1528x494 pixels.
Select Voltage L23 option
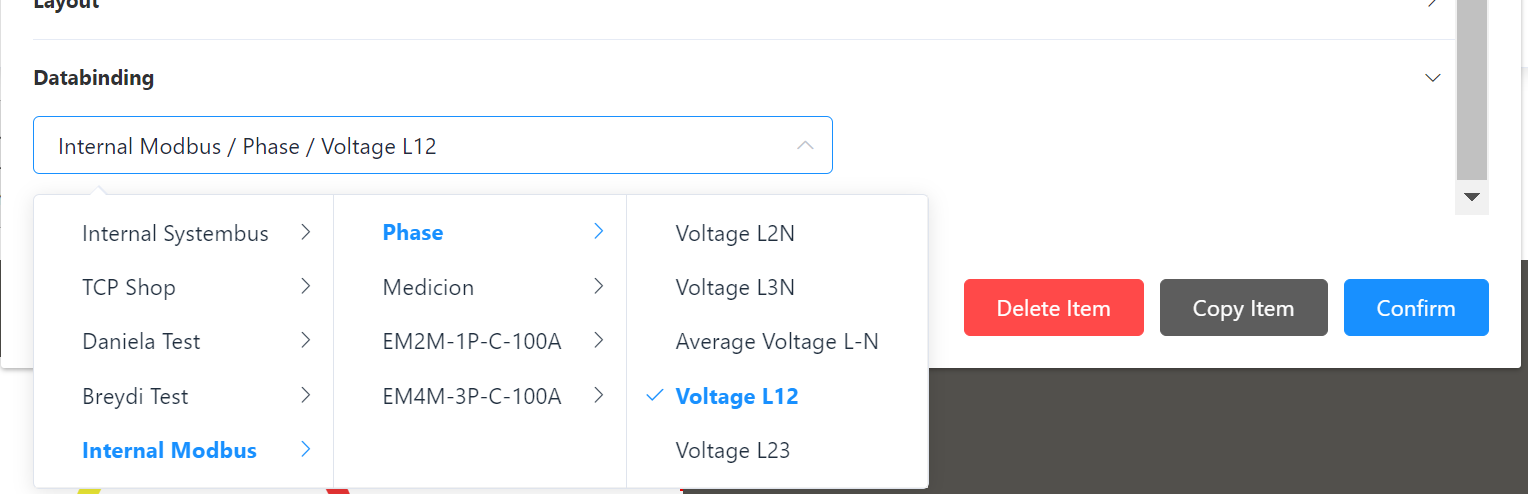tap(733, 450)
